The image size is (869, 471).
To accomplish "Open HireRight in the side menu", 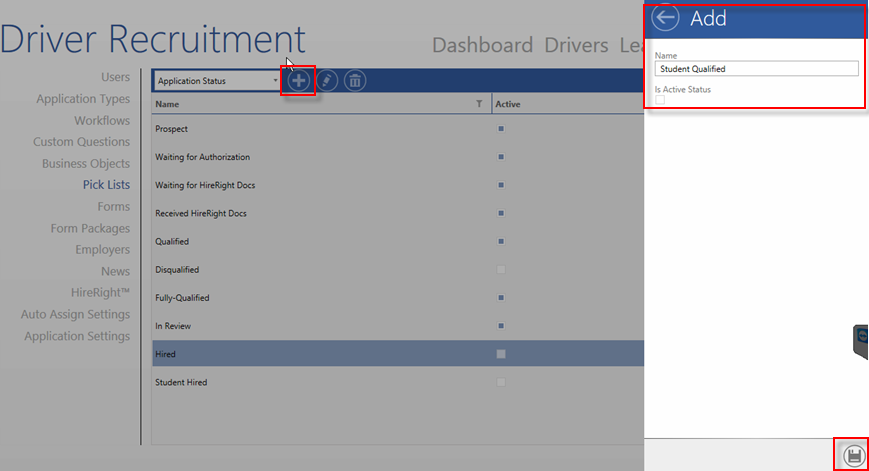I will click(x=100, y=293).
